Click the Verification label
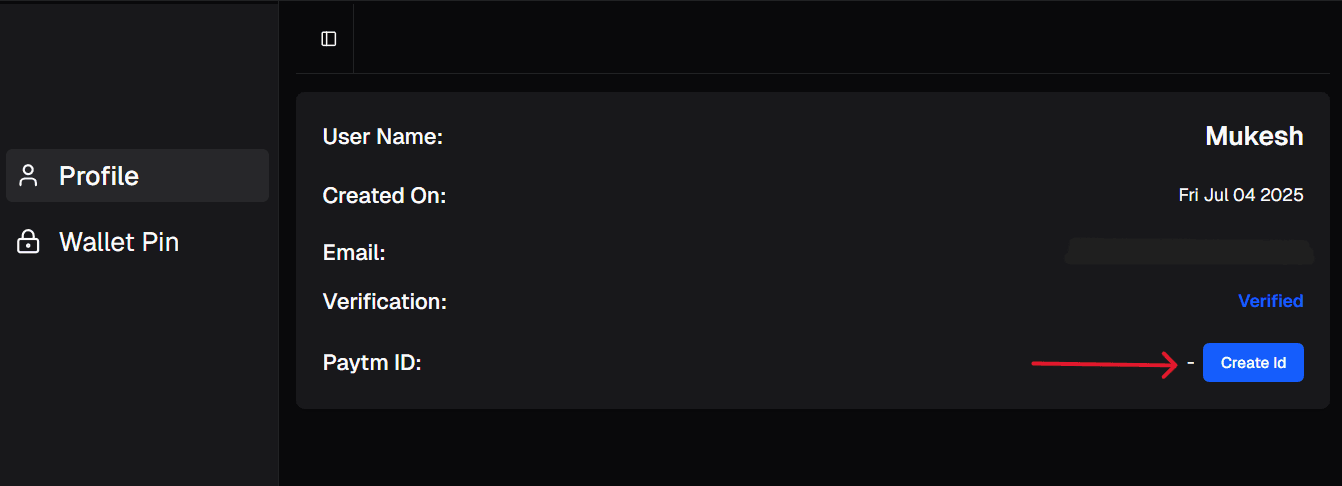This screenshot has height=486, width=1342. pos(384,301)
